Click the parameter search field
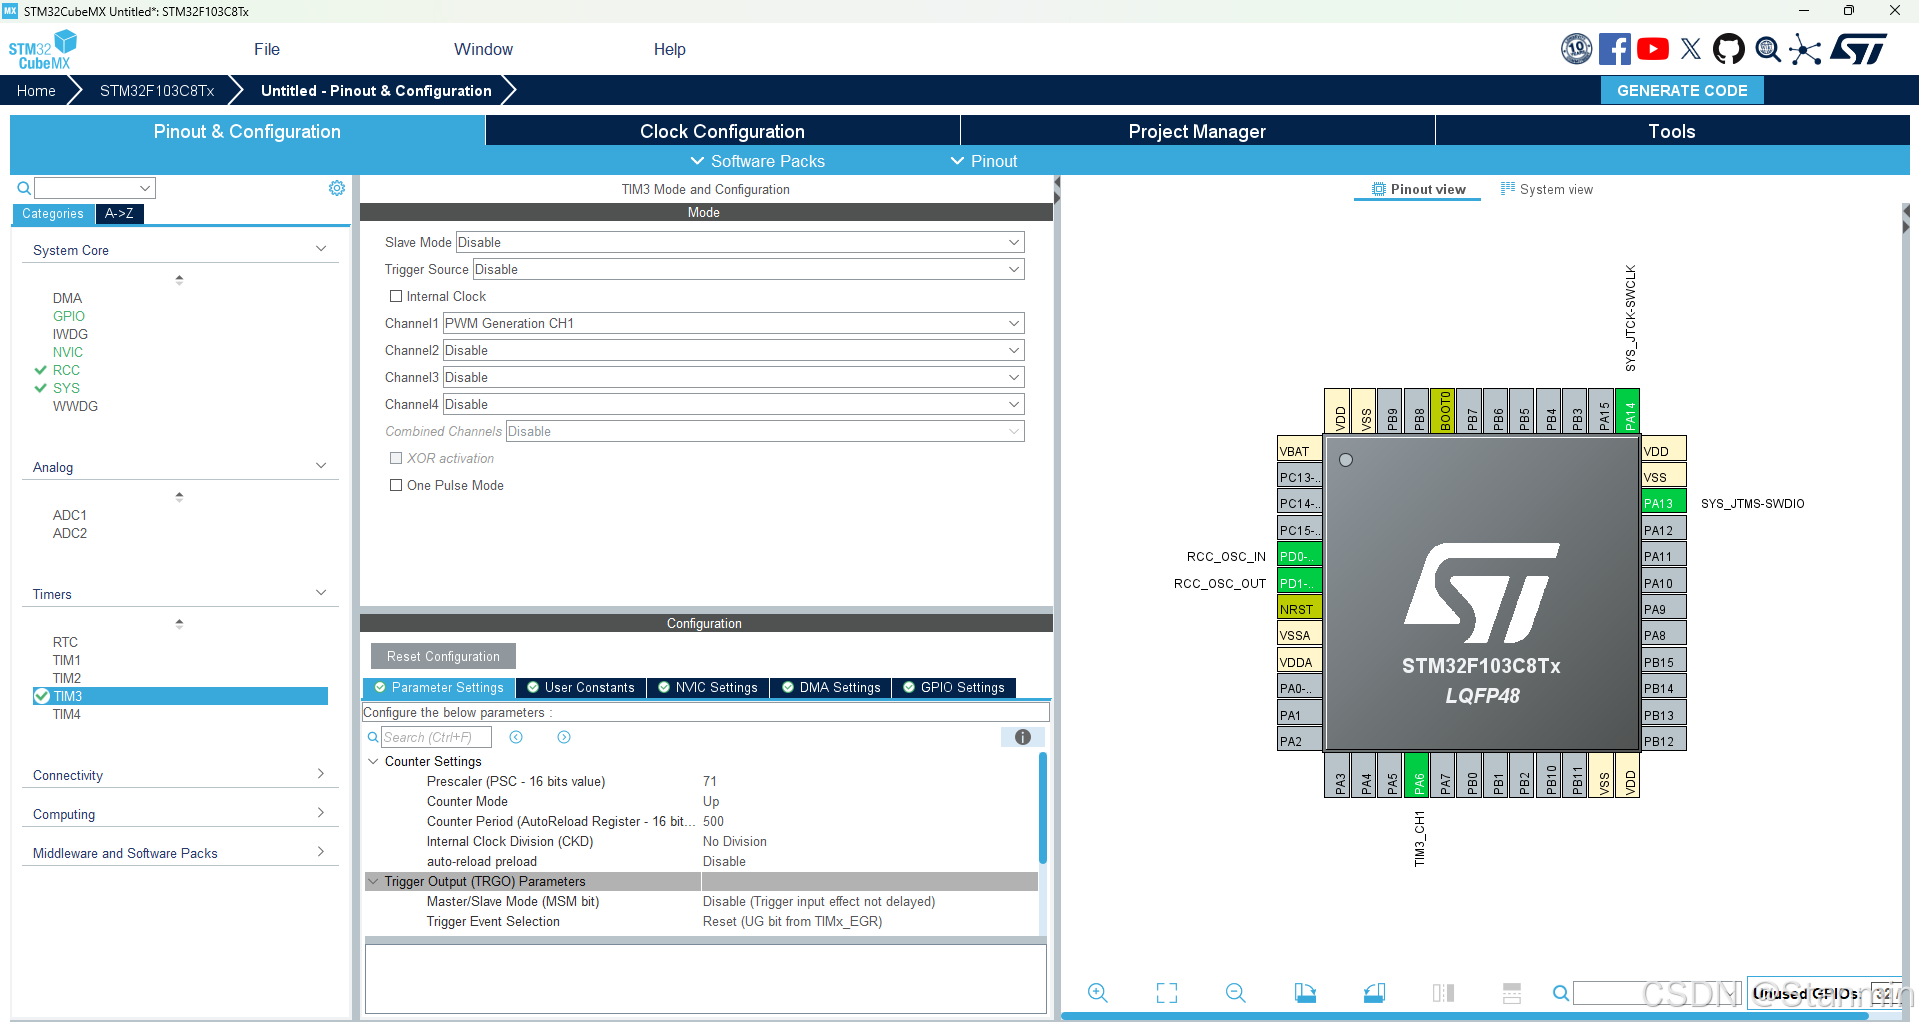This screenshot has height=1026, width=1919. click(436, 737)
